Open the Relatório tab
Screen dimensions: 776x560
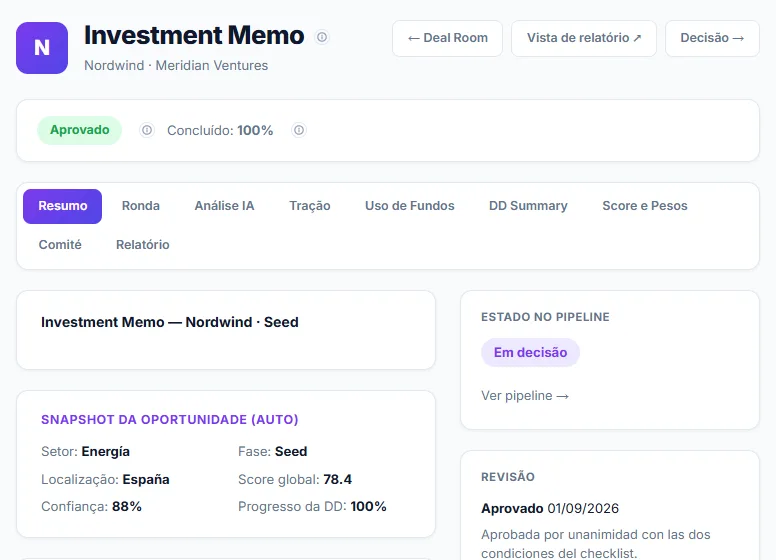(x=143, y=245)
